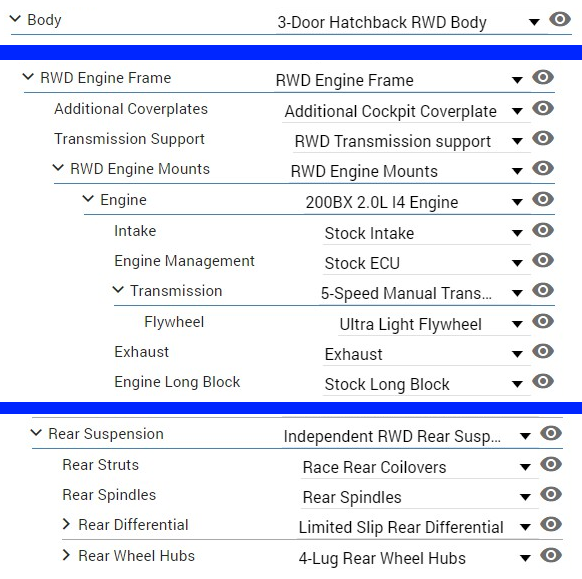Click the Rear Spindles label
Viewport: 582px width, 579px height.
click(109, 495)
